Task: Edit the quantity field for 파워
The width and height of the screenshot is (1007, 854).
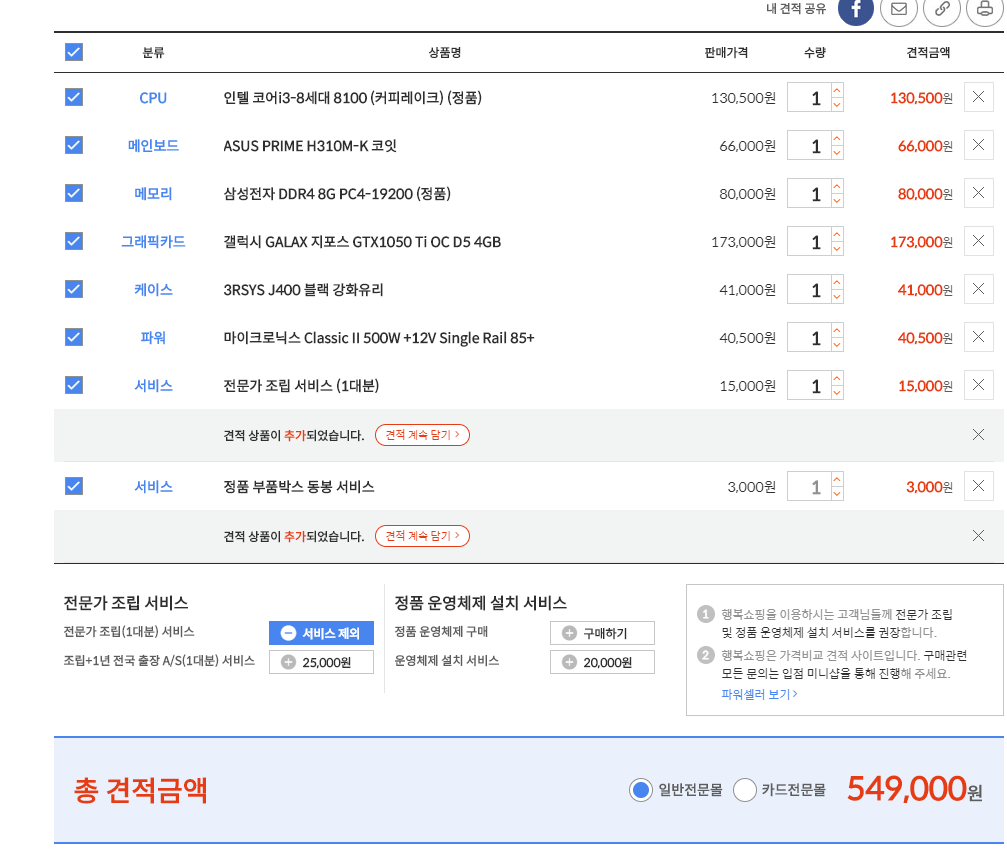Action: click(x=809, y=338)
